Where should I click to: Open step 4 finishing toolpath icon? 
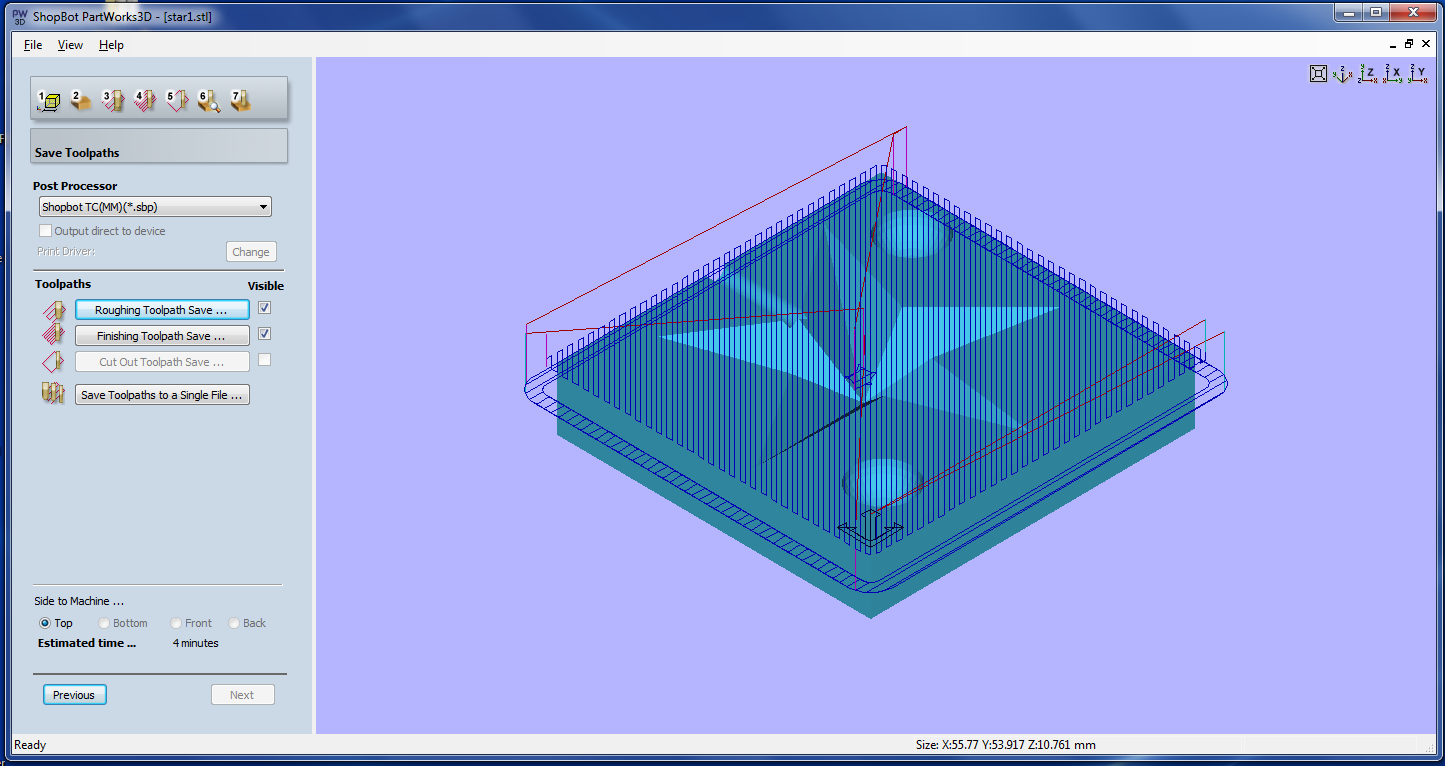145,100
